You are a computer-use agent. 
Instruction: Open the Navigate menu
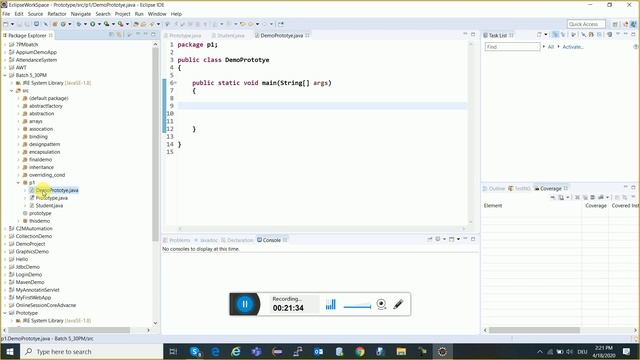tap(81, 14)
